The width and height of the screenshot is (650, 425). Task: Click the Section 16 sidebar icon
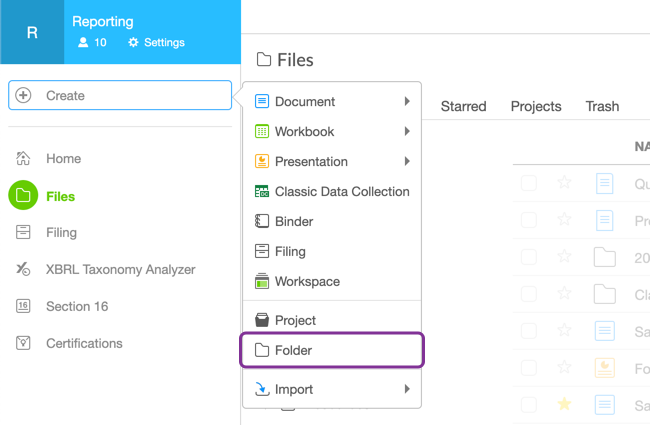tap(23, 306)
